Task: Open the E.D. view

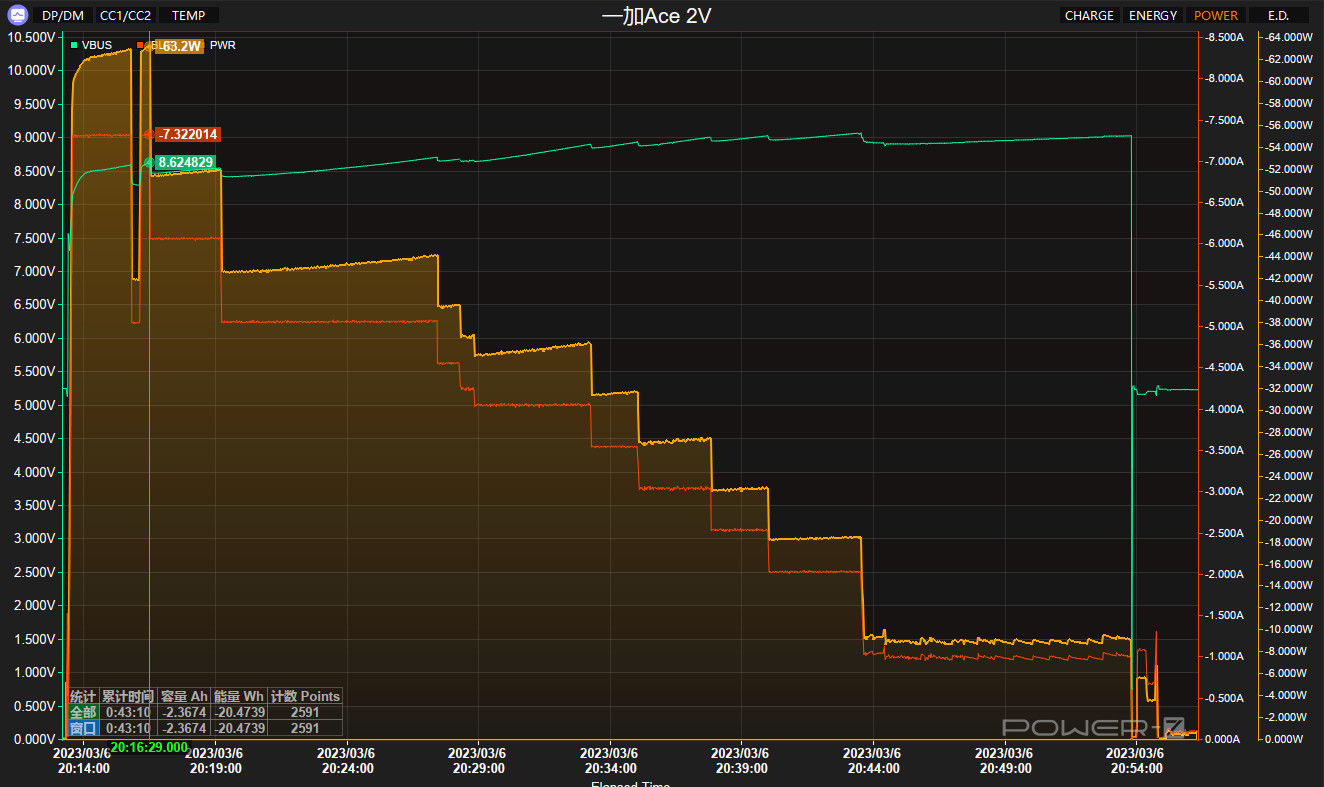Action: click(x=1278, y=15)
